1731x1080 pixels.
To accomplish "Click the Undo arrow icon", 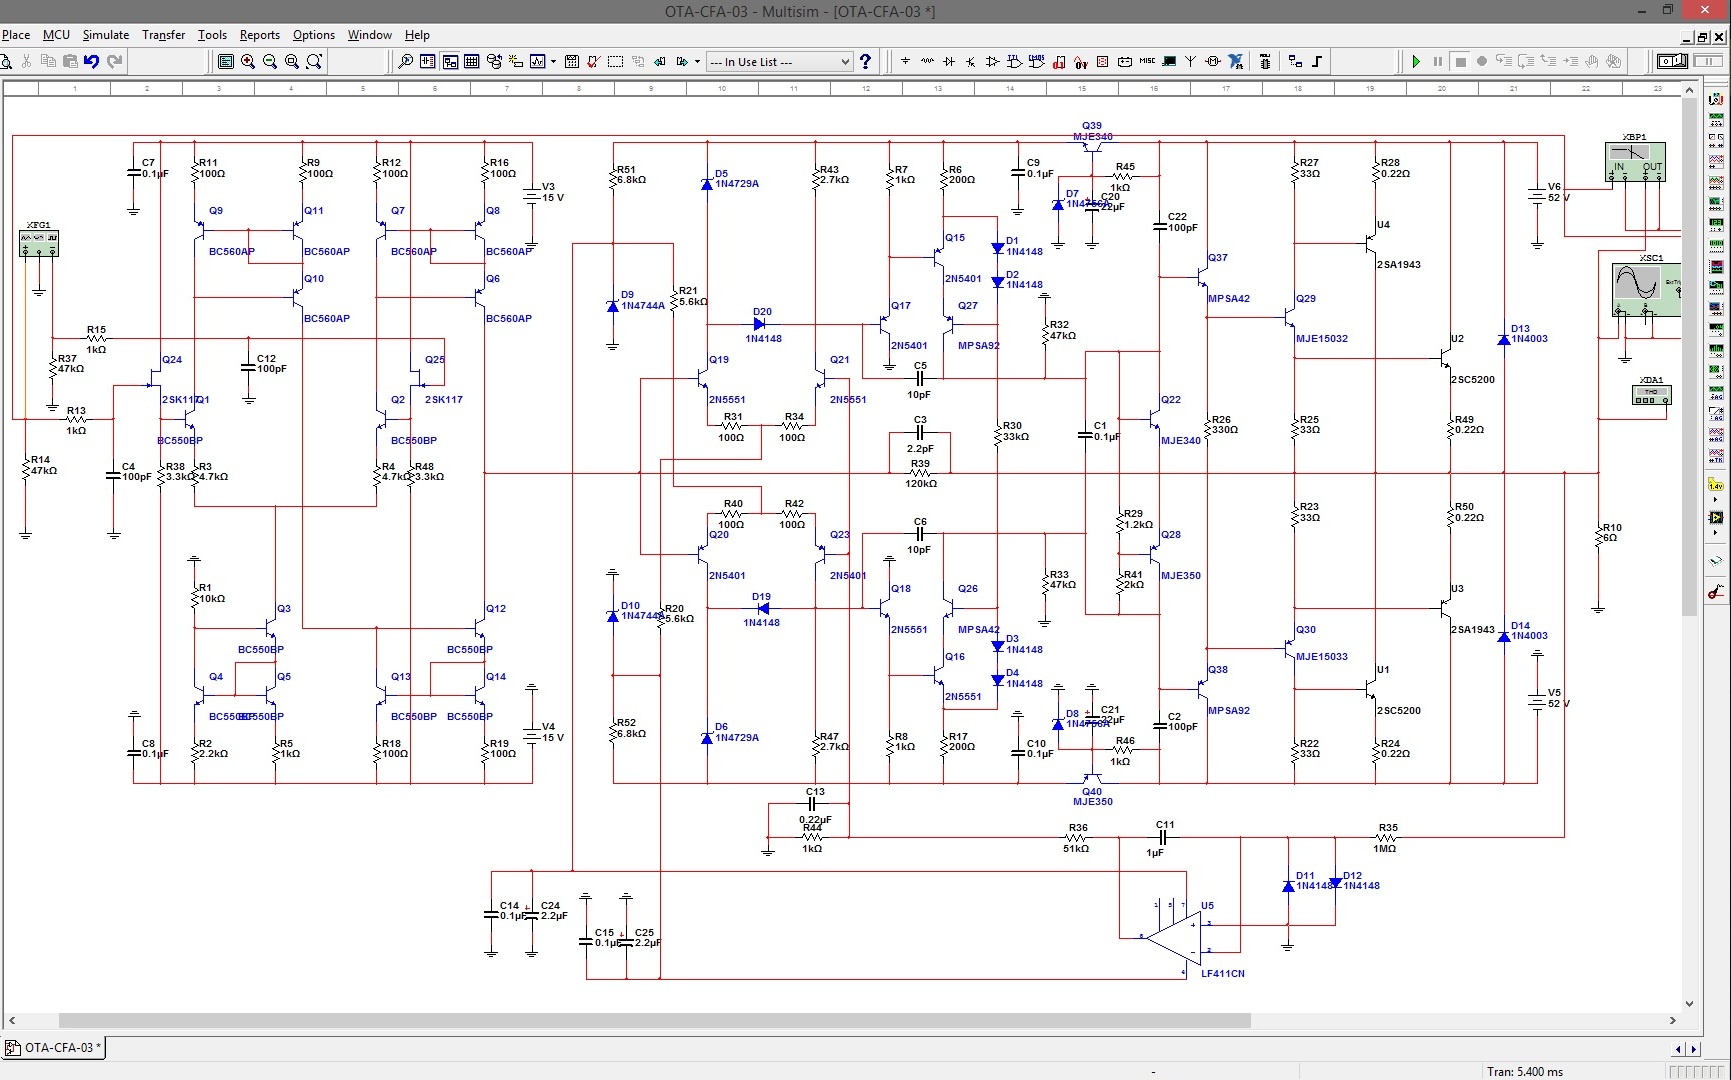I will click(x=92, y=62).
